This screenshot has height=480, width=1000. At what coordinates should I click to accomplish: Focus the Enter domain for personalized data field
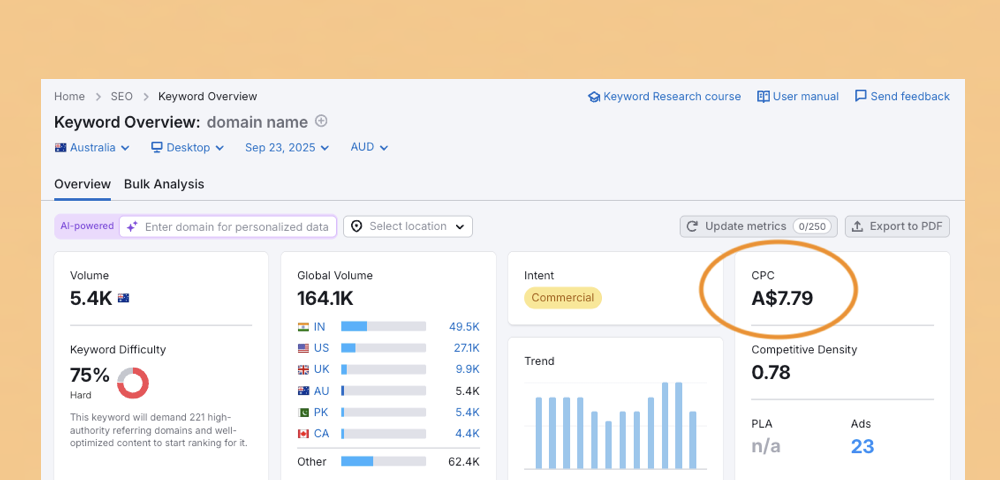coord(236,227)
